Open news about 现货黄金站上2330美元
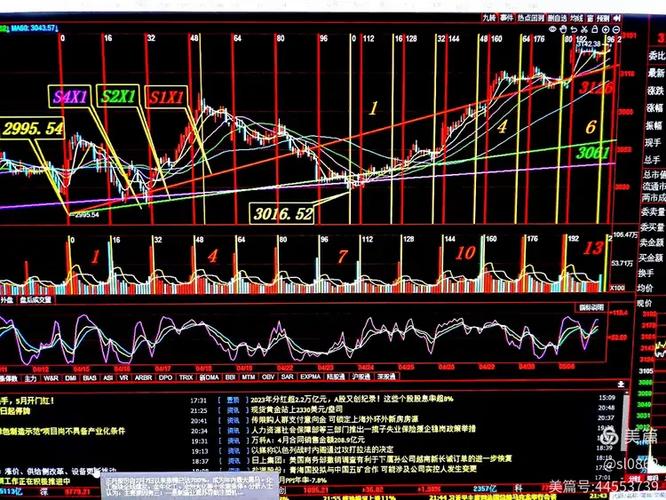Viewport: 666px width, 500px height. pos(296,410)
